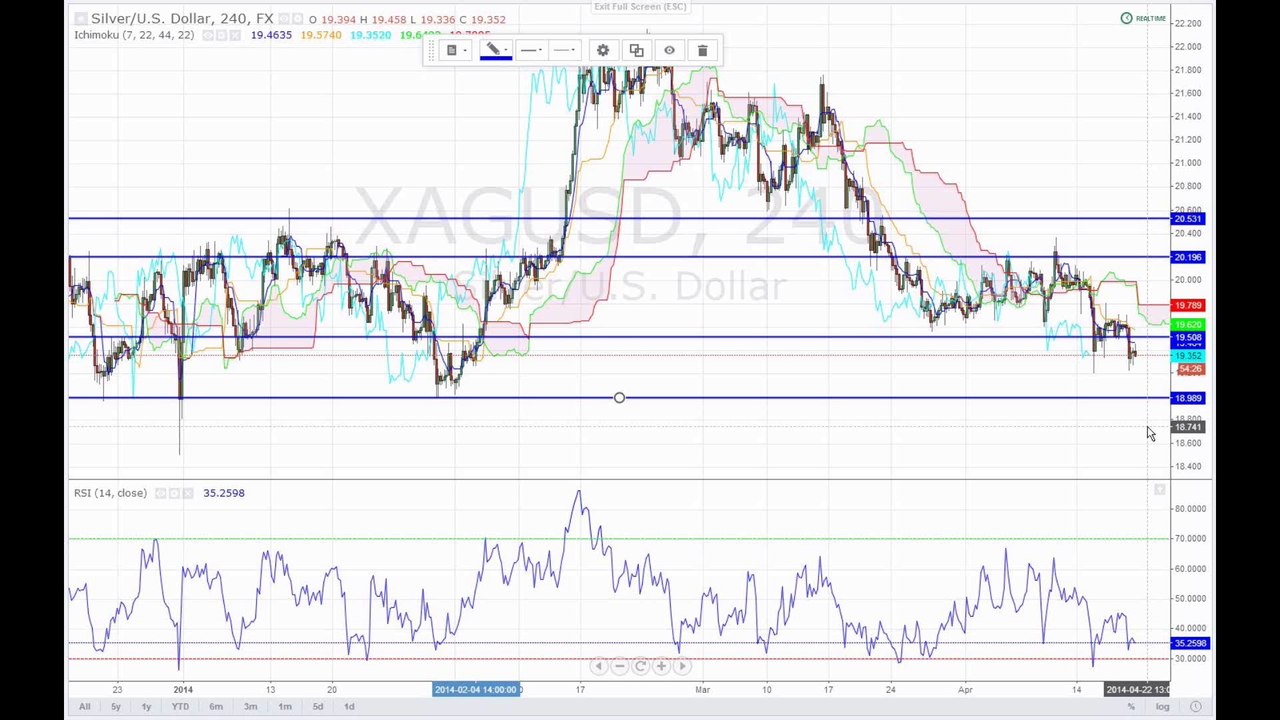Collapse the symbol legend arrow beside title
1280x720 pixels.
click(x=81, y=19)
